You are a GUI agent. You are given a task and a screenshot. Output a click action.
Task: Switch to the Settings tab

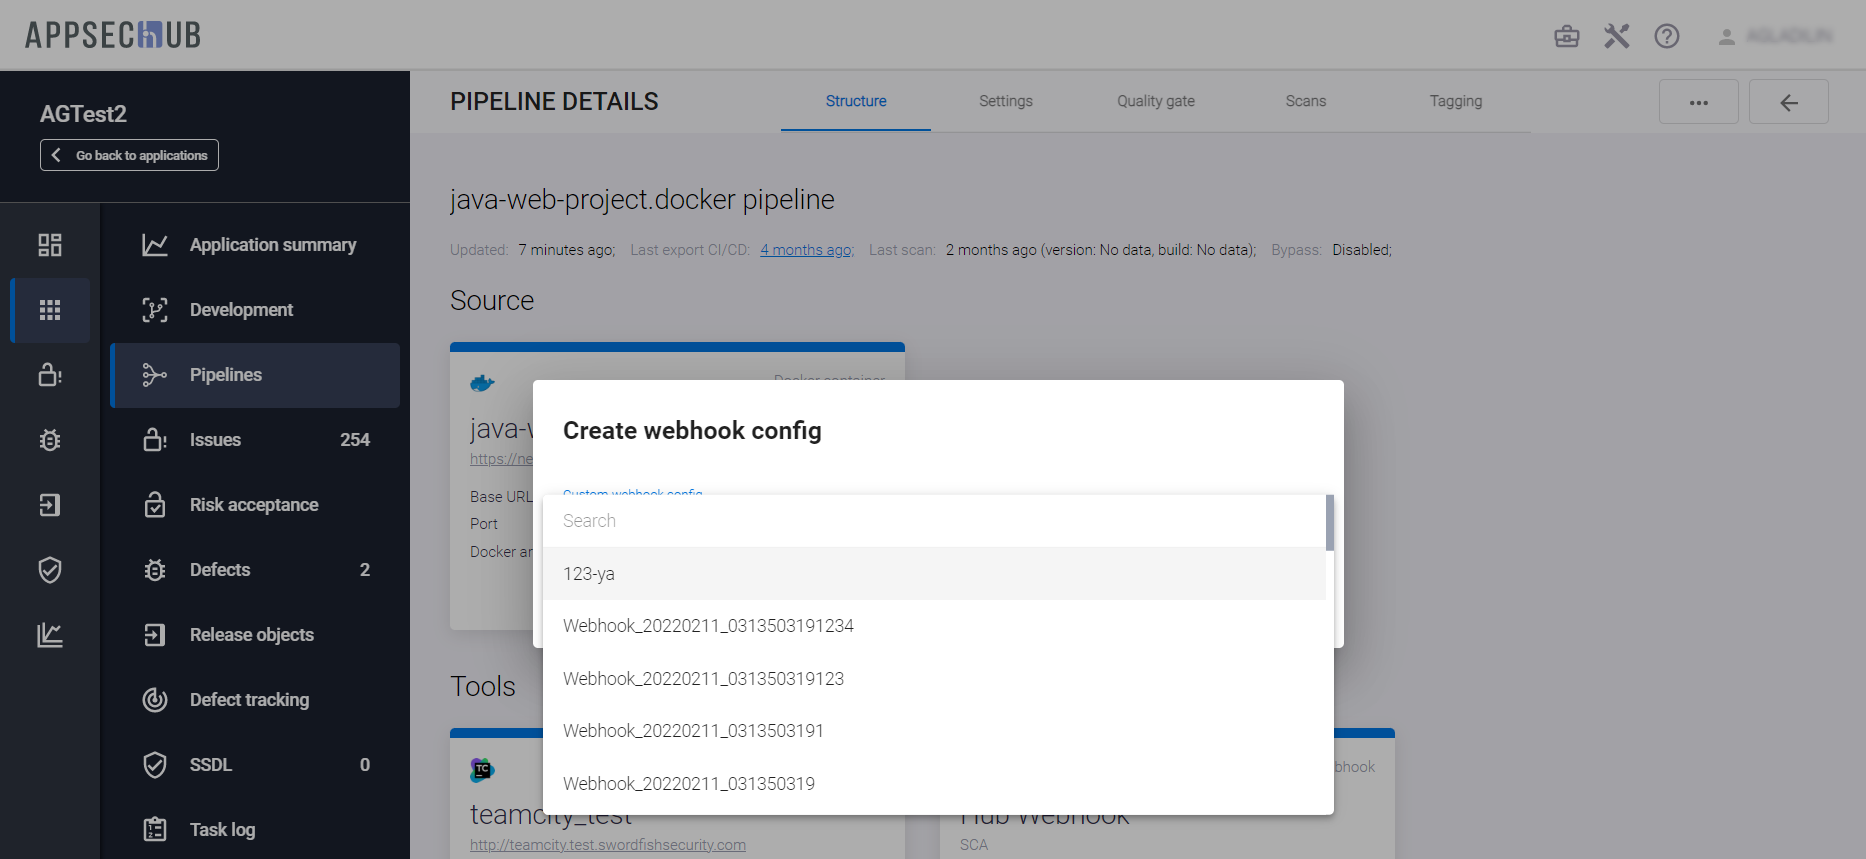point(1005,101)
